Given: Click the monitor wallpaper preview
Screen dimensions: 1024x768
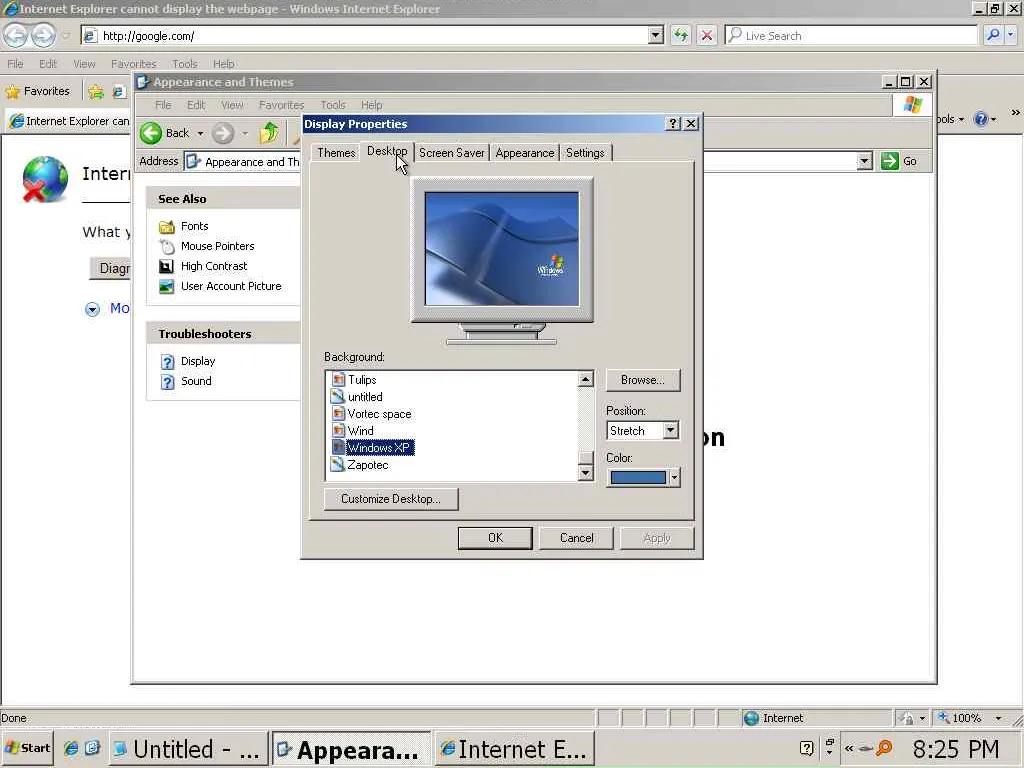Looking at the screenshot, I should pos(502,249).
